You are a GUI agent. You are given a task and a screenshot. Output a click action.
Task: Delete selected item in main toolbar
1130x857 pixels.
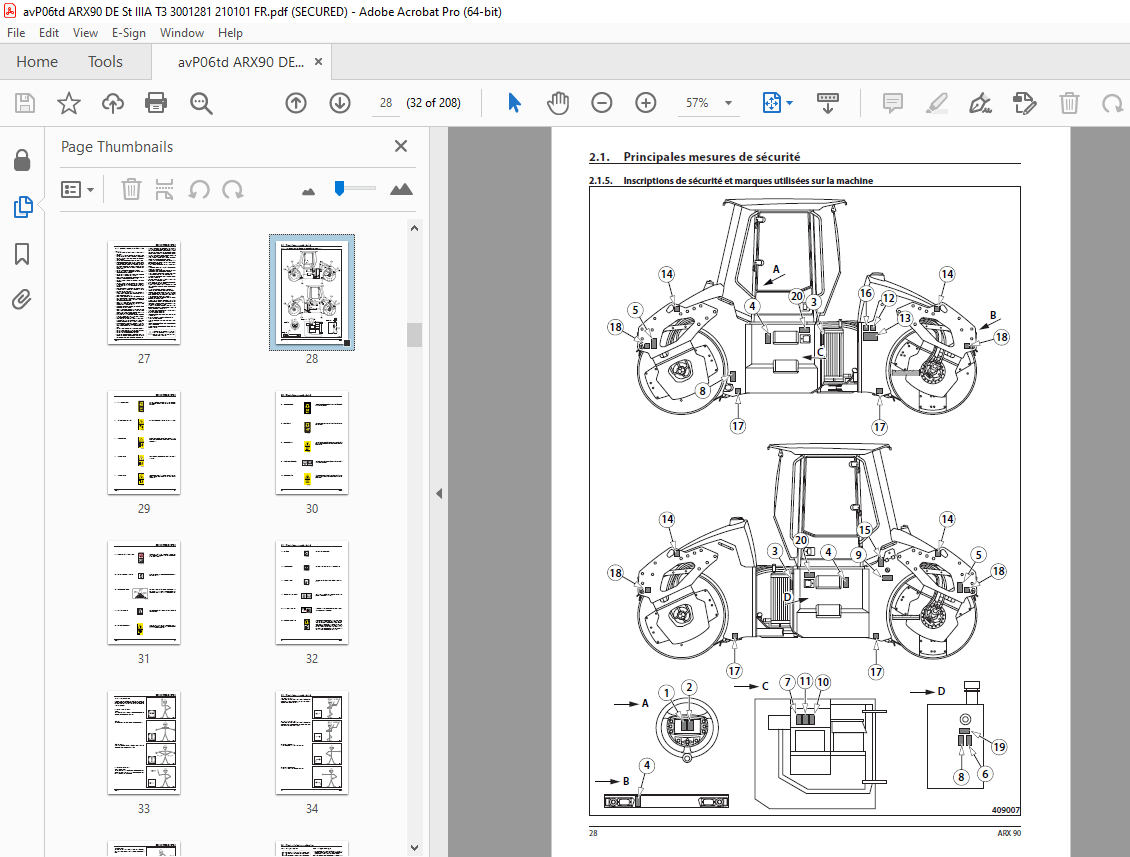coord(1069,103)
